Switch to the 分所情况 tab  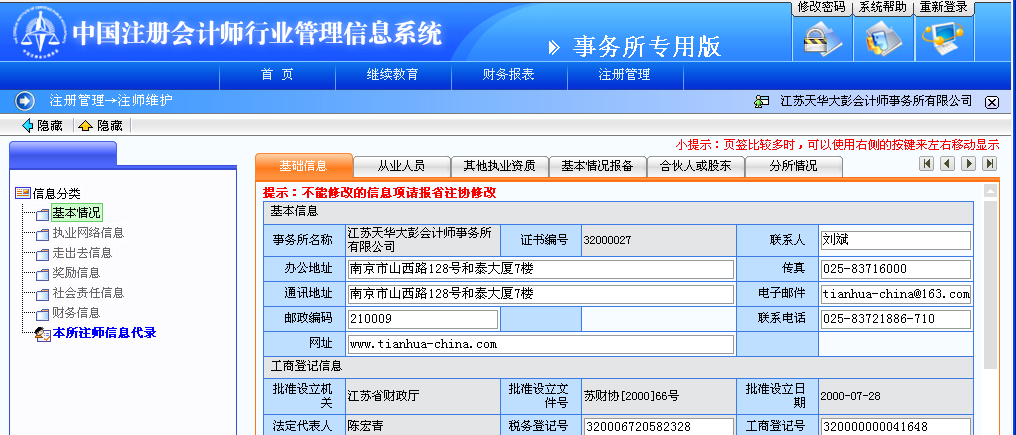[794, 166]
